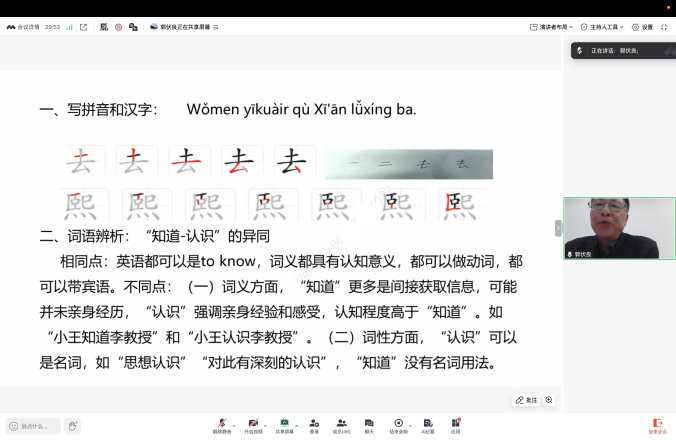
Task: Open the 应用 apps icon
Action: (455, 423)
